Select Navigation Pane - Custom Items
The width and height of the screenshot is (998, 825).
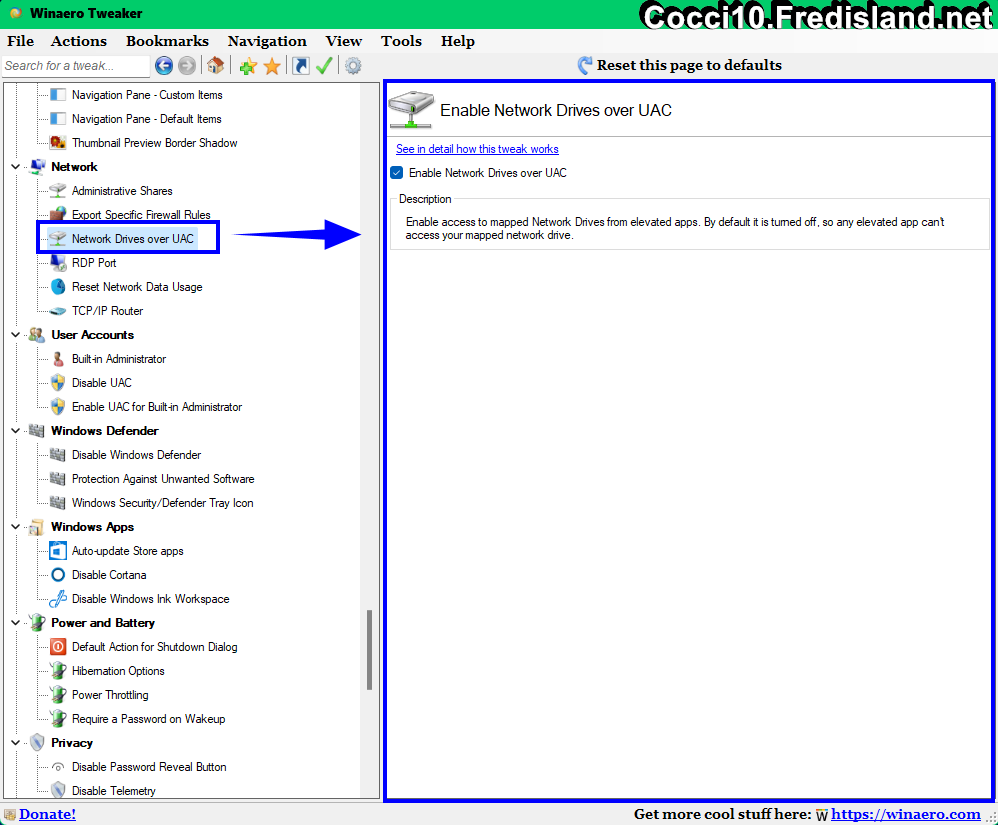coord(147,95)
